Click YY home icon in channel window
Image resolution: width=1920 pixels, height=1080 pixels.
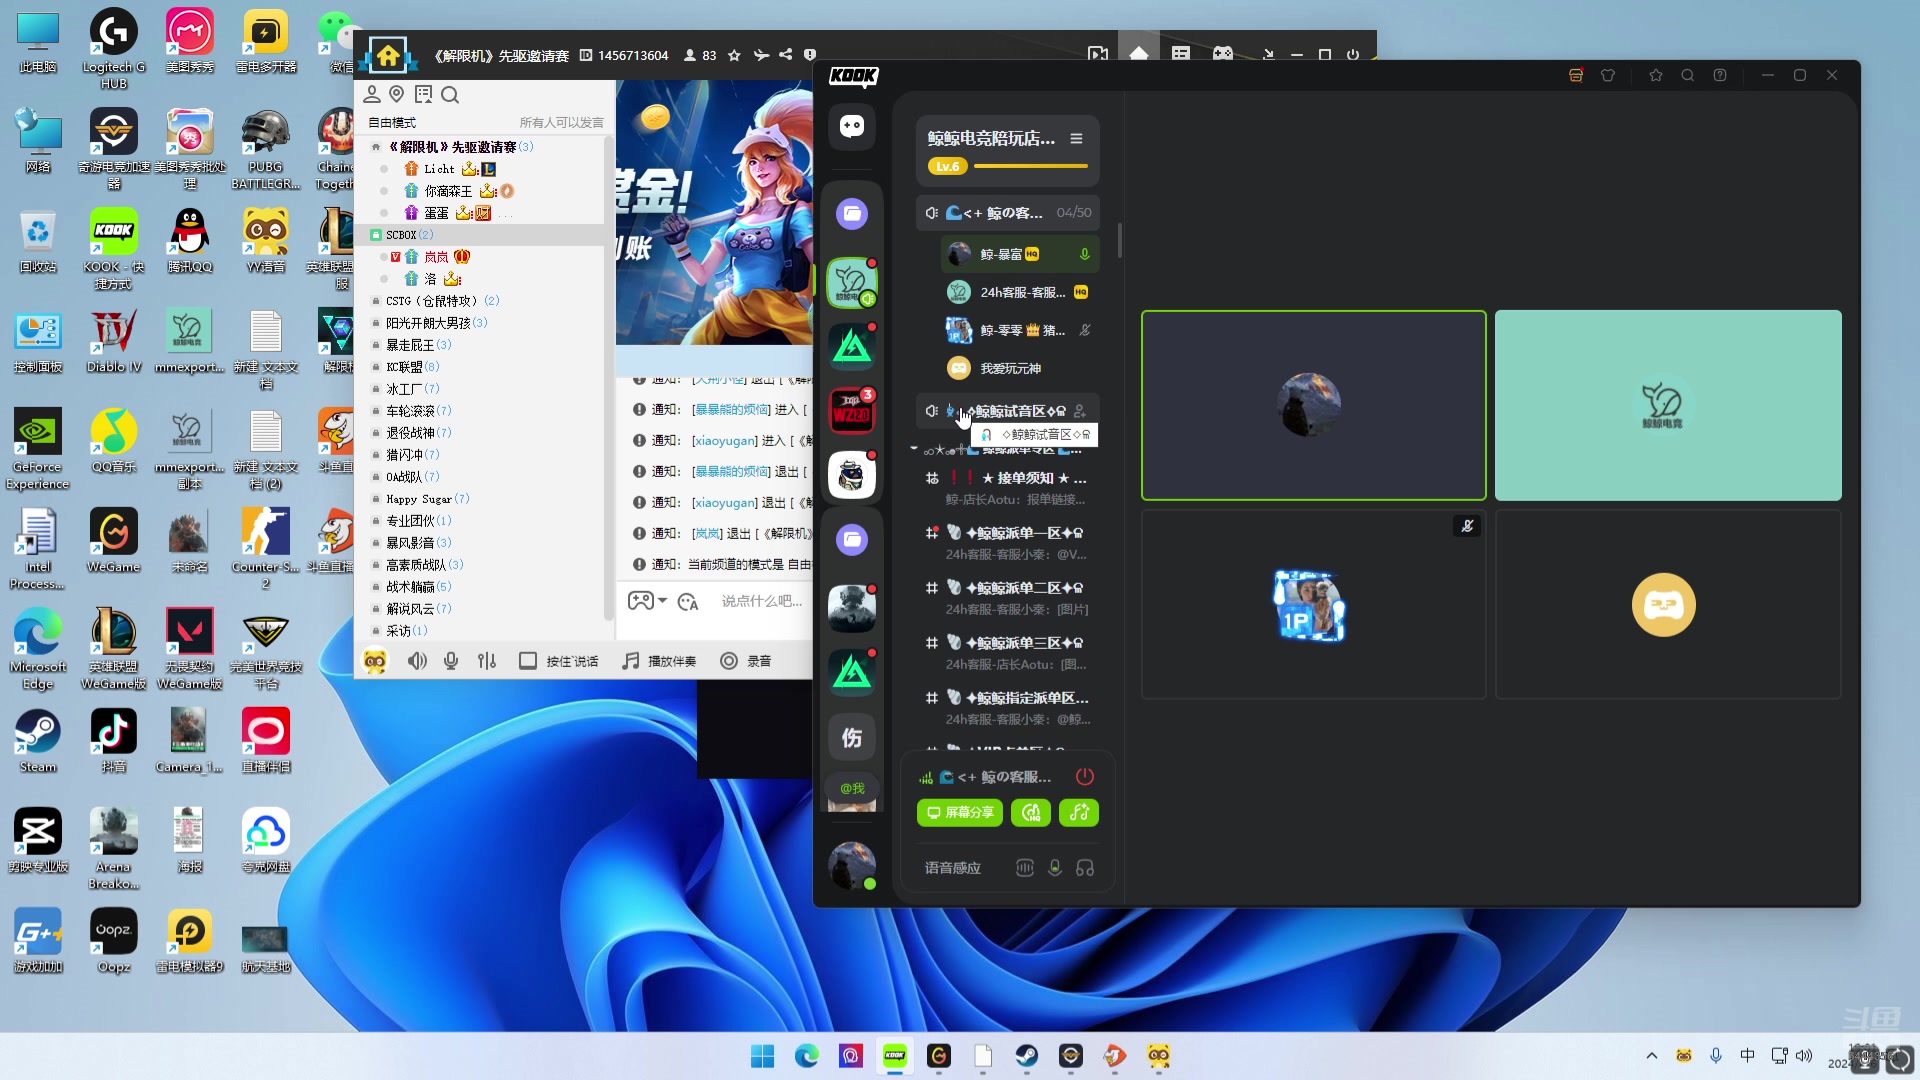coord(388,55)
